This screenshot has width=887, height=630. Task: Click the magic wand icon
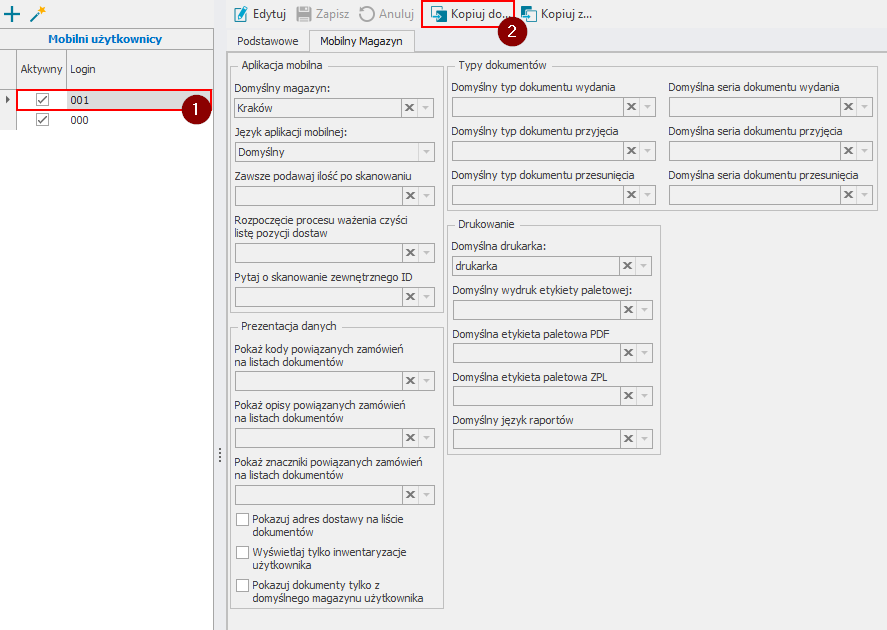(38, 14)
